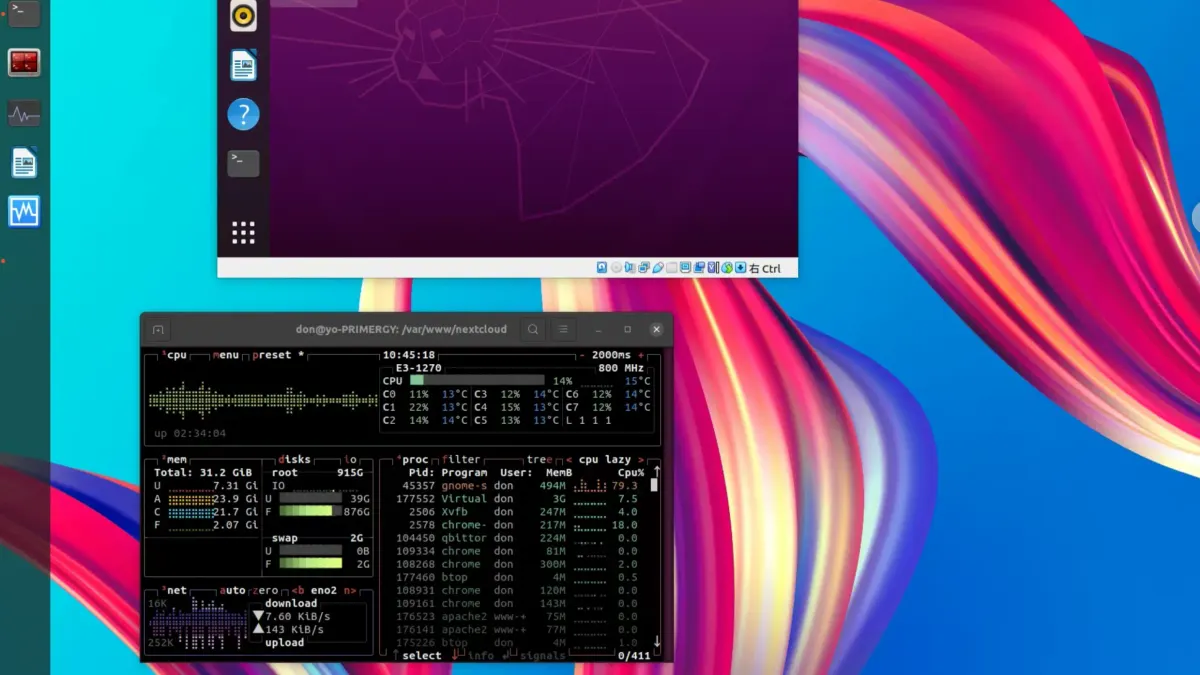Open LibreOffice Writer in the VM guest dock
The image size is (1200, 675).
click(244, 66)
